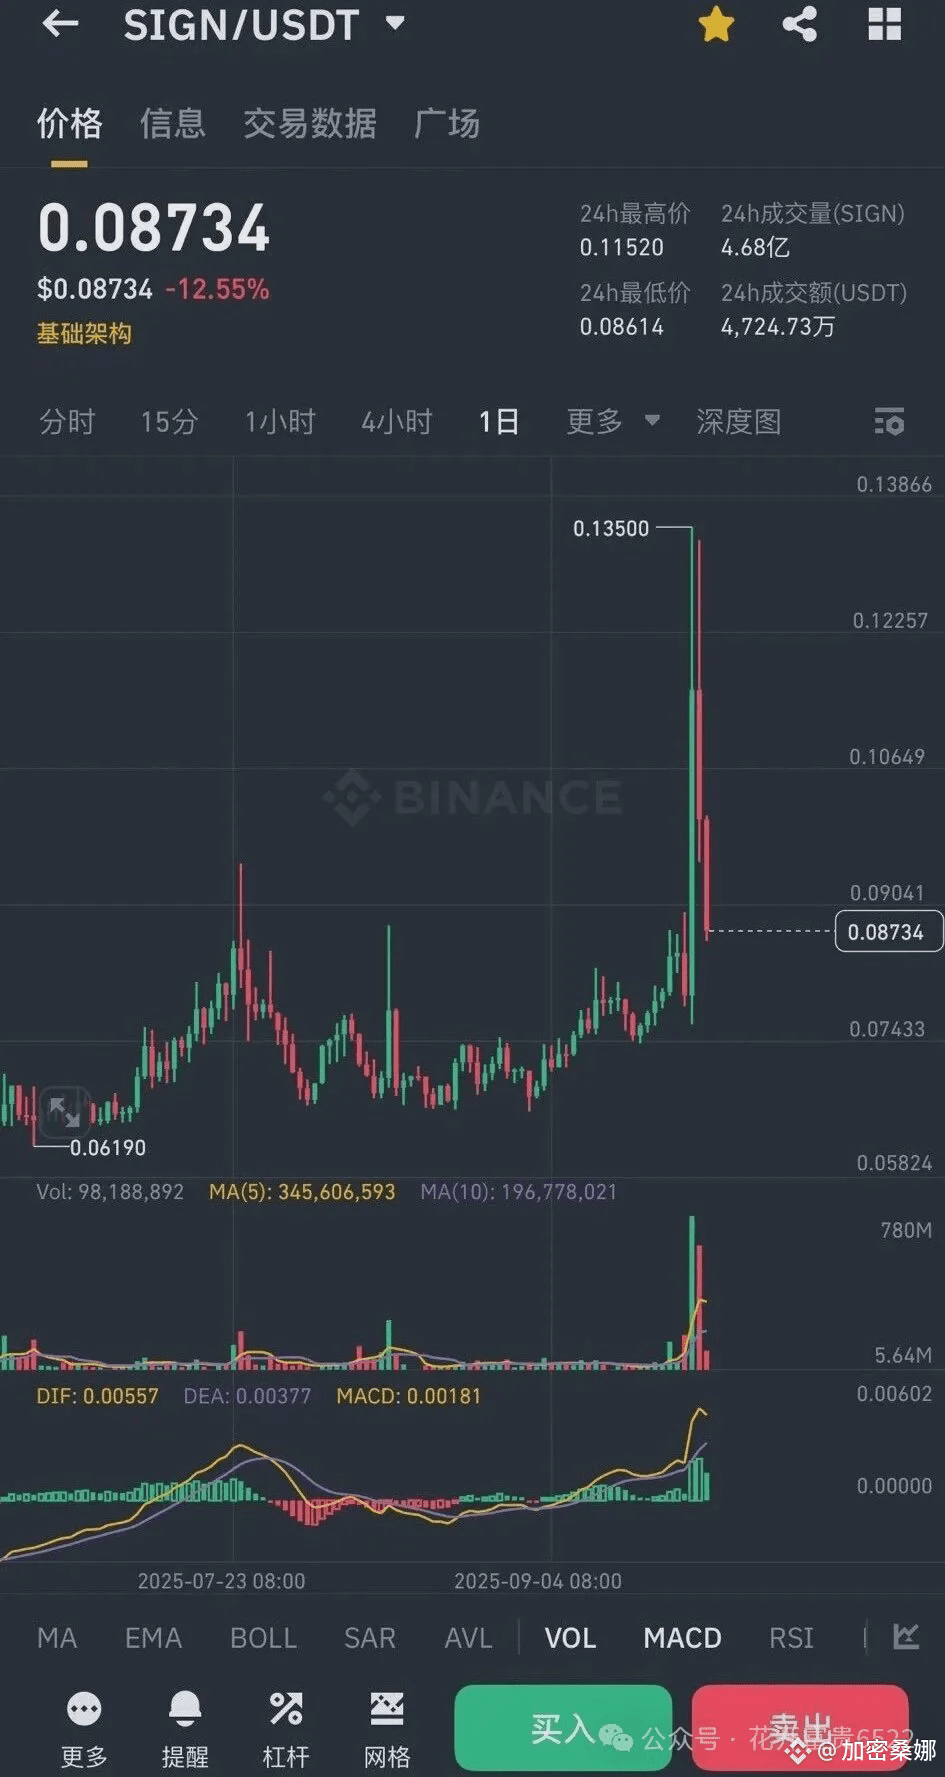
Task: Tap the green 买入 buy button
Action: [x=563, y=1728]
